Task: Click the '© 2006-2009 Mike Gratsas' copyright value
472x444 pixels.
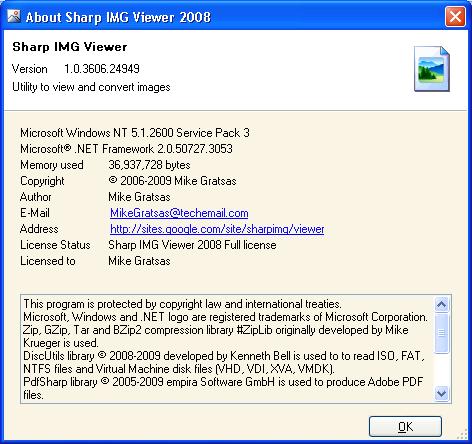Action: [172, 181]
